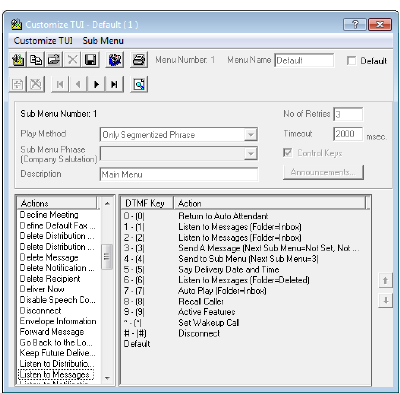Image resolution: width=400 pixels, height=393 pixels.
Task: Click the Help question mark button
Action: point(355,24)
